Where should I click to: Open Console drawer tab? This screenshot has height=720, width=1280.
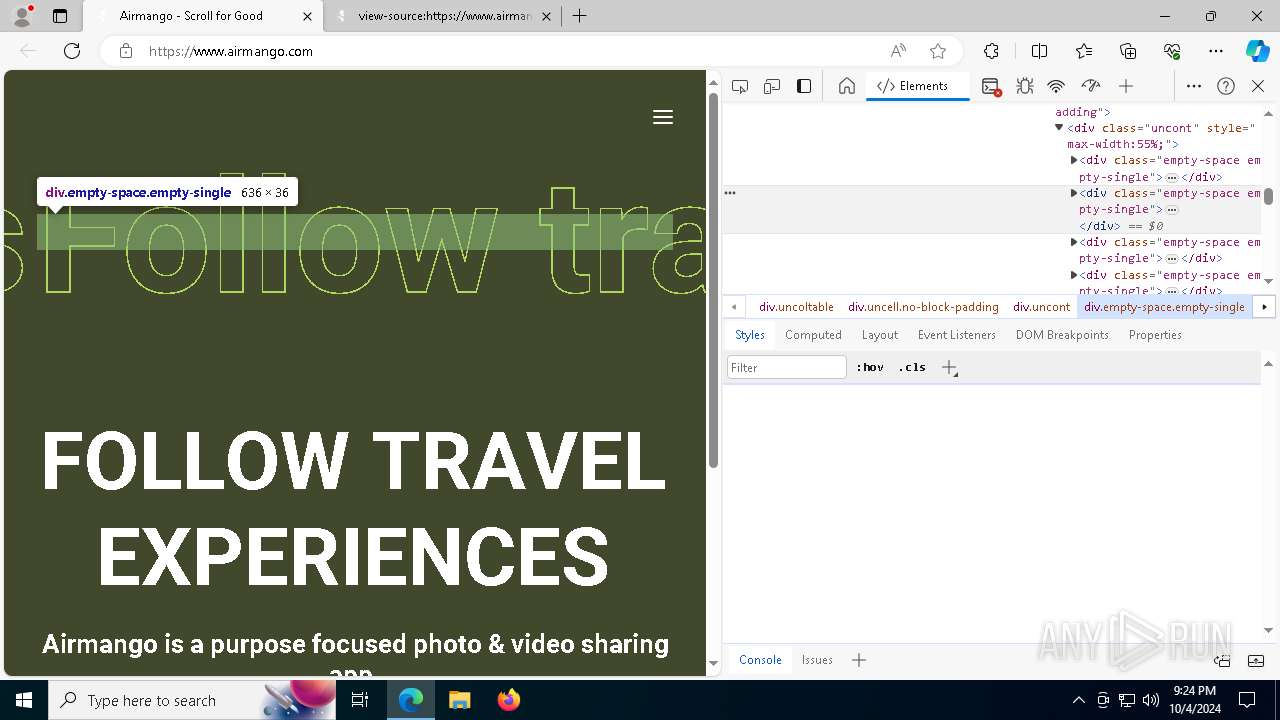click(x=760, y=660)
